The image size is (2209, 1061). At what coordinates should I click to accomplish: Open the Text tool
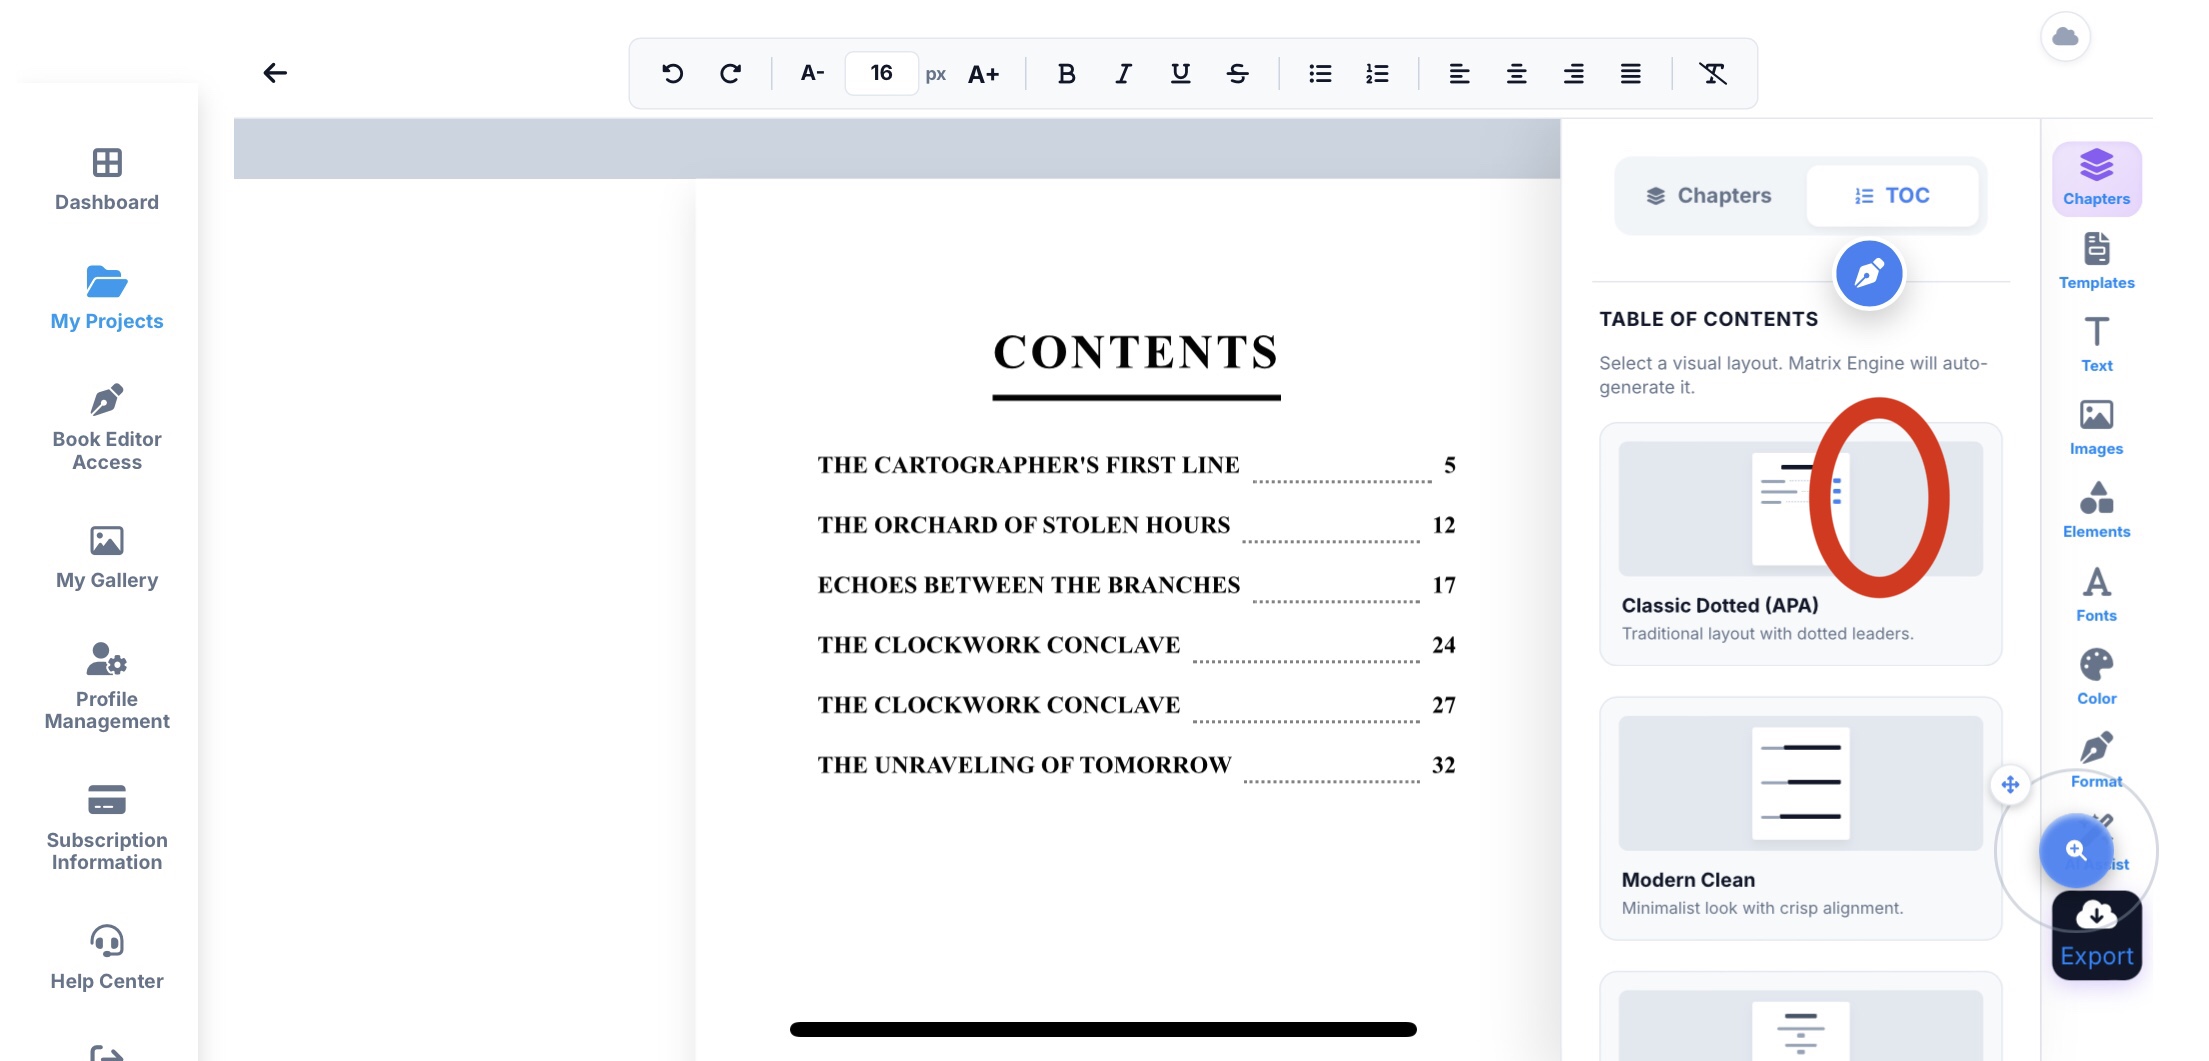(x=2096, y=345)
